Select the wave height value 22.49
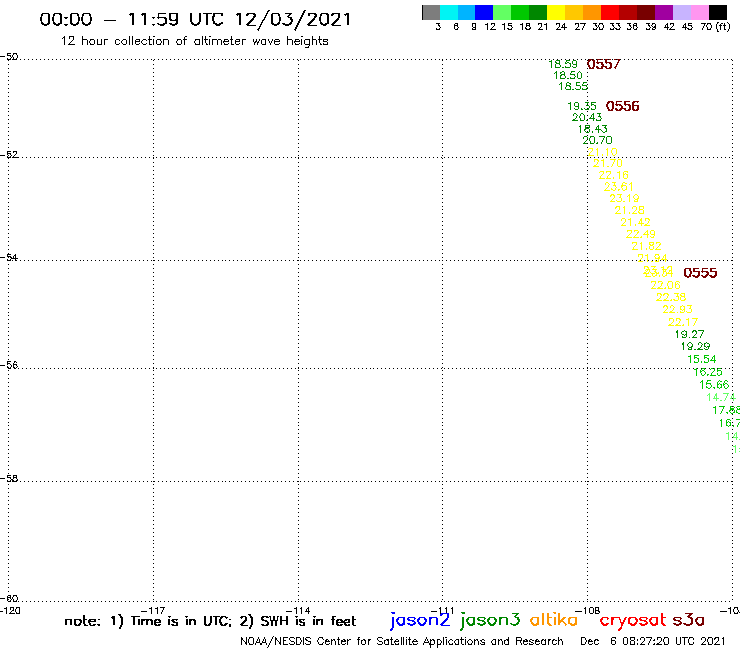This screenshot has height=650, width=740. coord(641,234)
